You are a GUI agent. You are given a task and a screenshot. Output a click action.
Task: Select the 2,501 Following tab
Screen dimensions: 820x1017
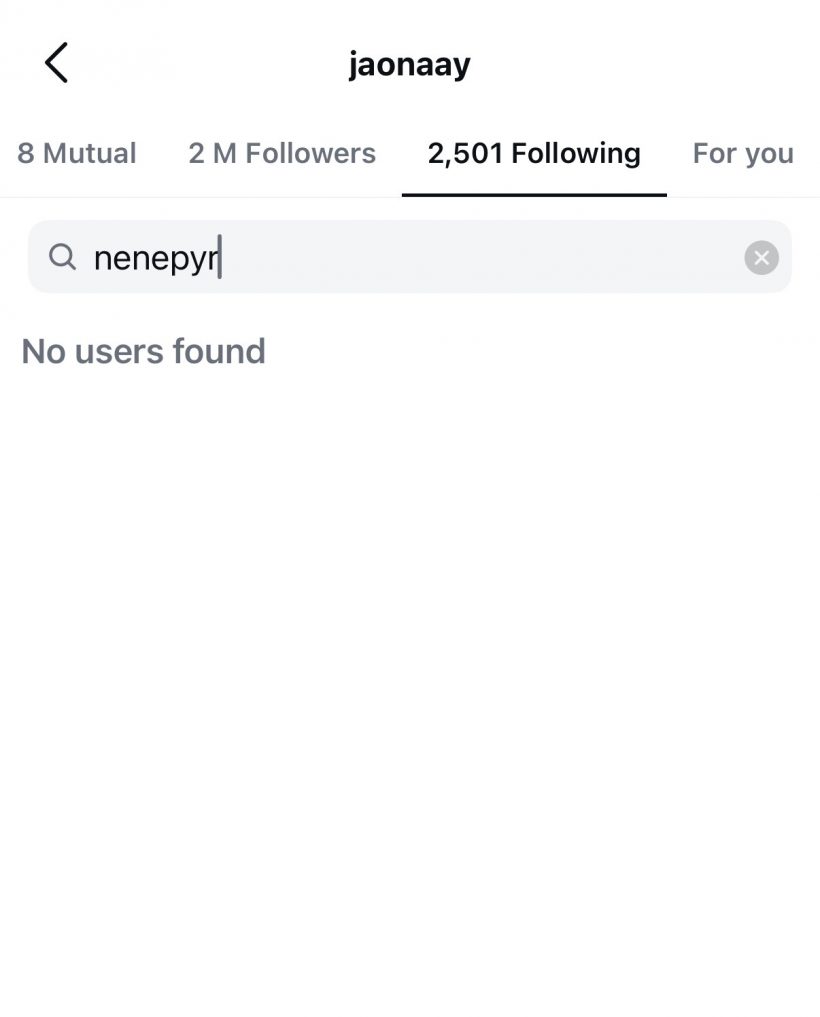534,154
